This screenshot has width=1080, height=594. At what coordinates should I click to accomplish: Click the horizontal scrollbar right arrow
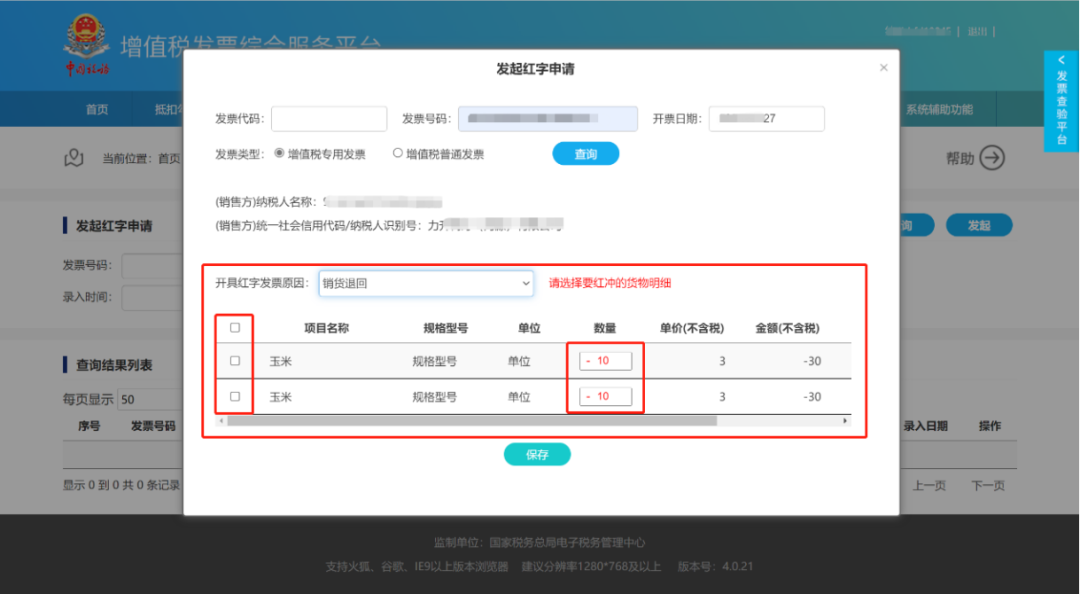(845, 421)
